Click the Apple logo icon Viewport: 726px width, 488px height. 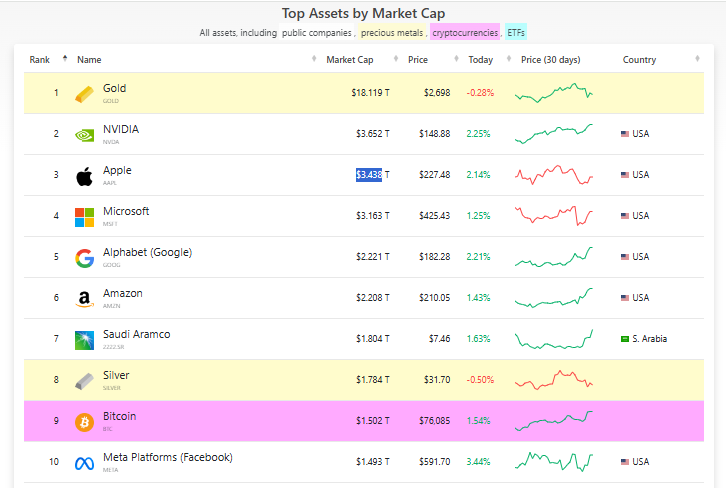(x=85, y=176)
